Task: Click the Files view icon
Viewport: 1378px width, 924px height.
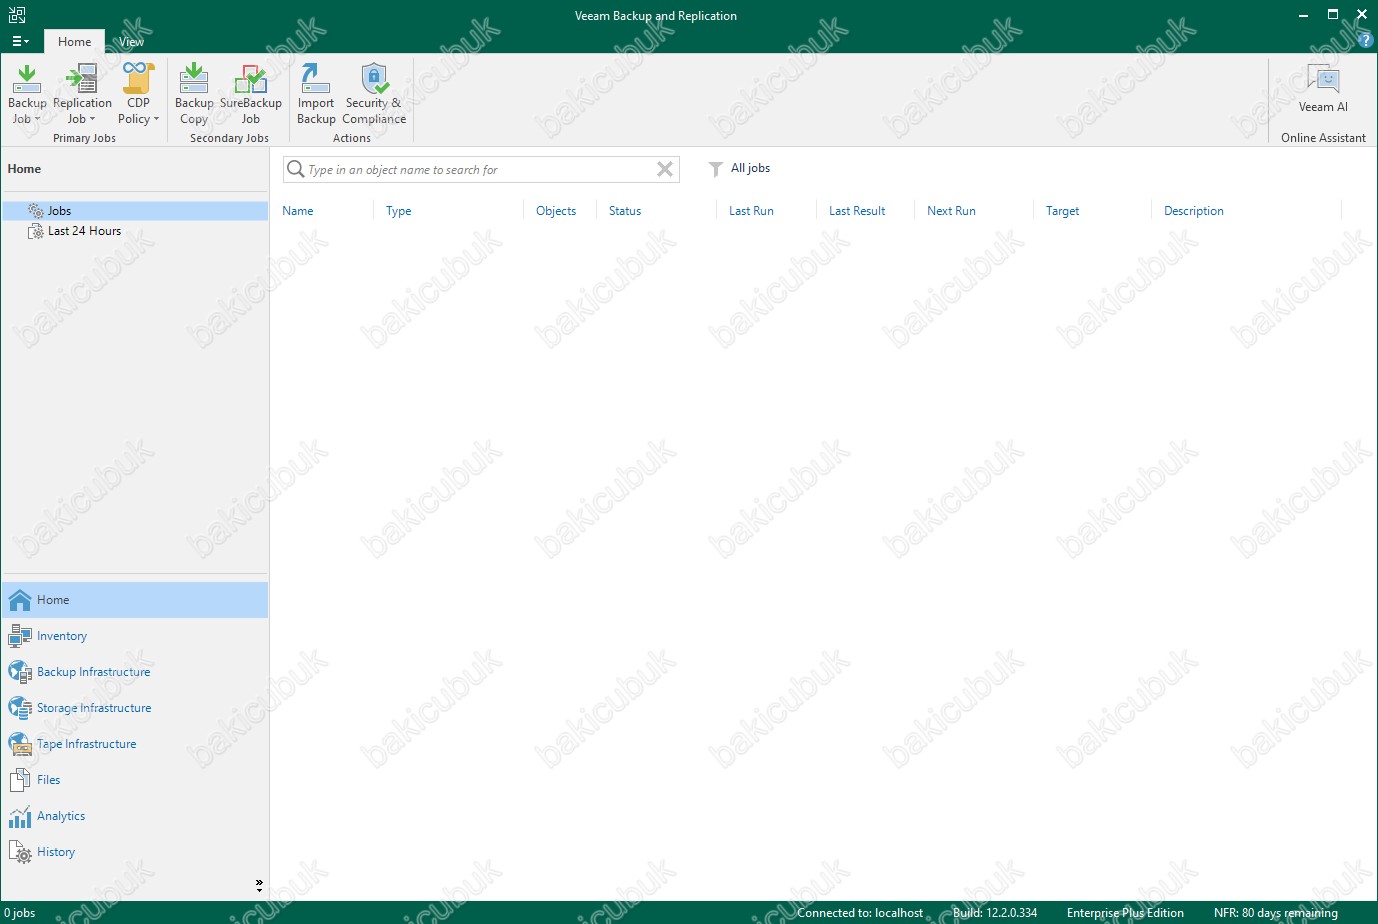Action: [20, 780]
